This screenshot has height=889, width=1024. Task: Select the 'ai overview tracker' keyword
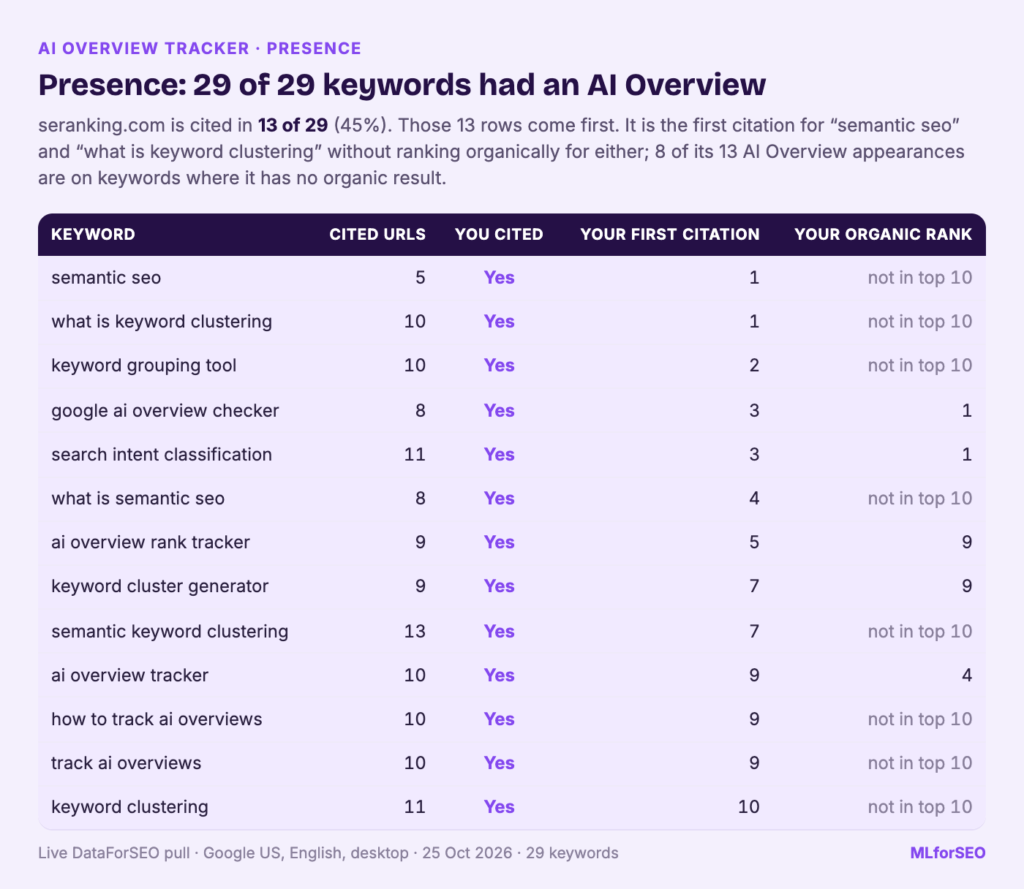(129, 675)
